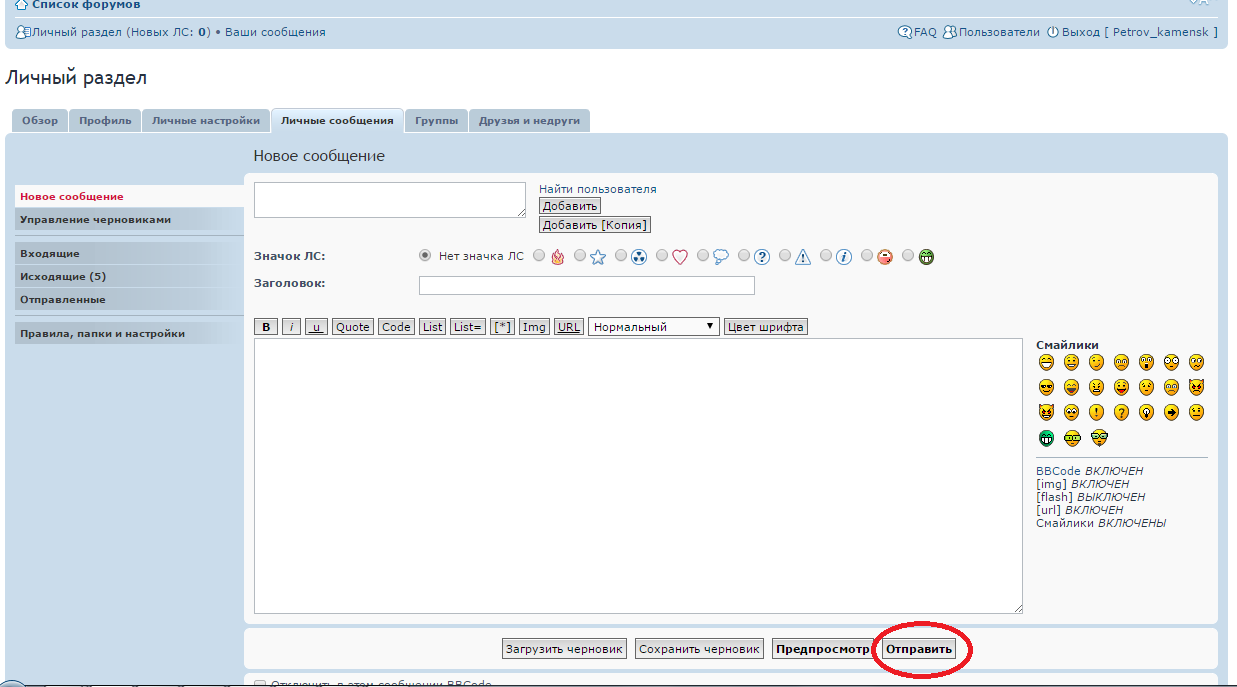Click the Отправить button
The height and width of the screenshot is (687, 1237).
click(x=919, y=649)
